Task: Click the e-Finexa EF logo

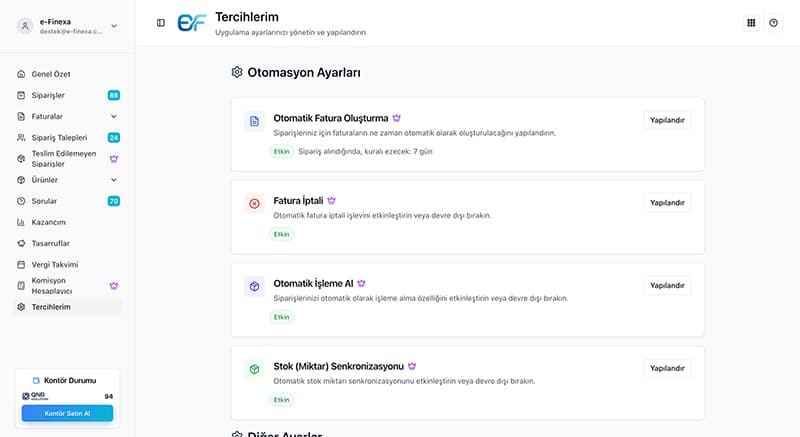Action: coord(192,23)
